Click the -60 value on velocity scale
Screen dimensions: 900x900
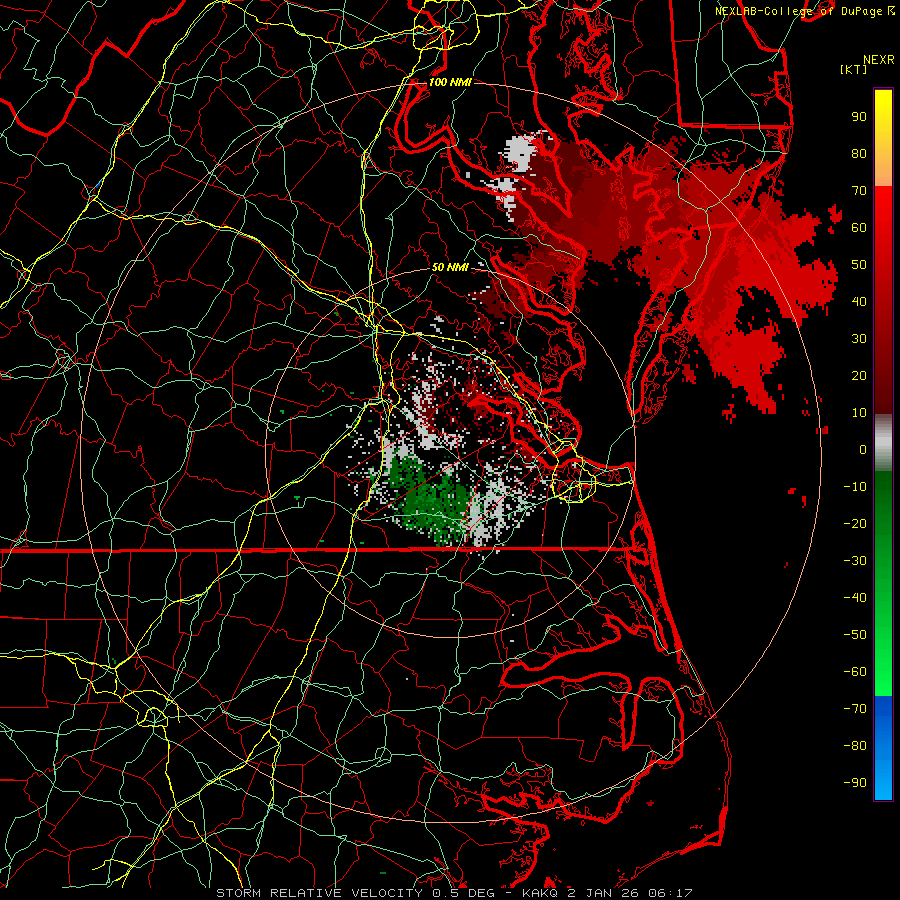coord(855,672)
